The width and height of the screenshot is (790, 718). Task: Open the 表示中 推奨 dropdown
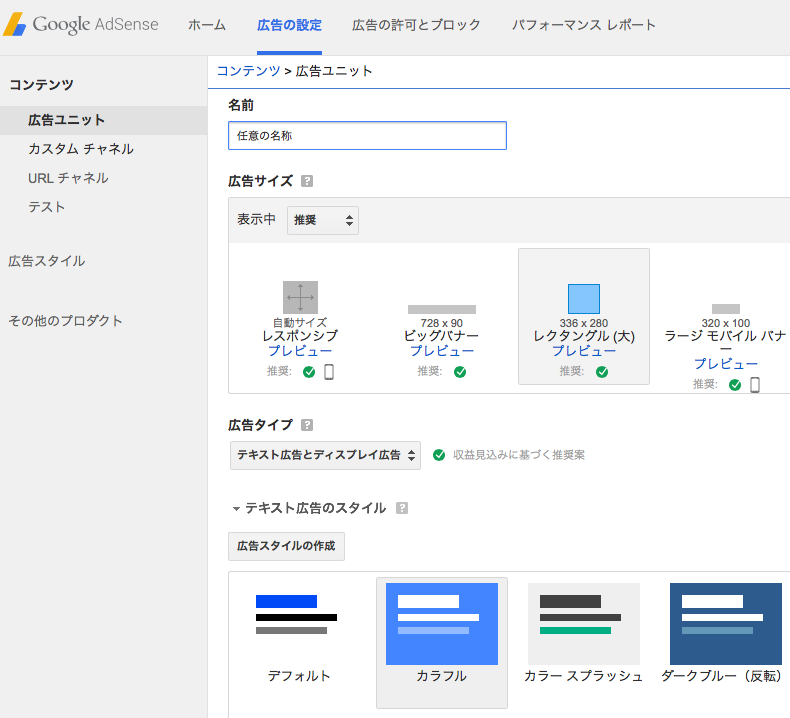click(x=323, y=220)
